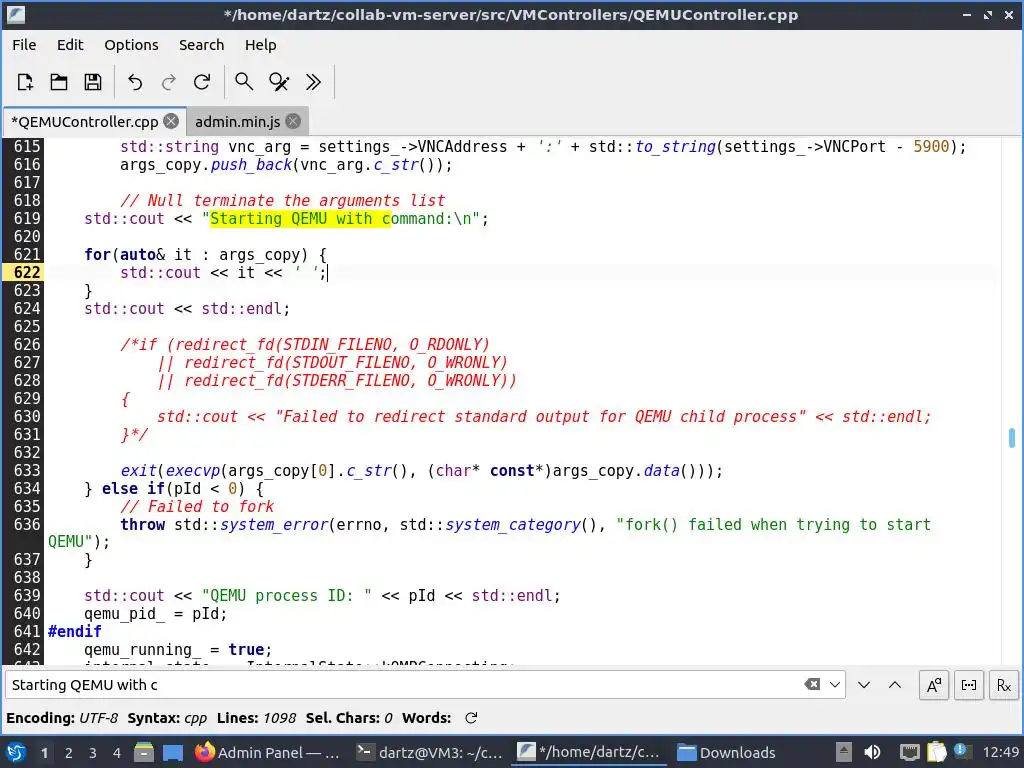Image resolution: width=1024 pixels, height=768 pixels.
Task: Click the show desktop taskbar icon
Action: [x=173, y=752]
